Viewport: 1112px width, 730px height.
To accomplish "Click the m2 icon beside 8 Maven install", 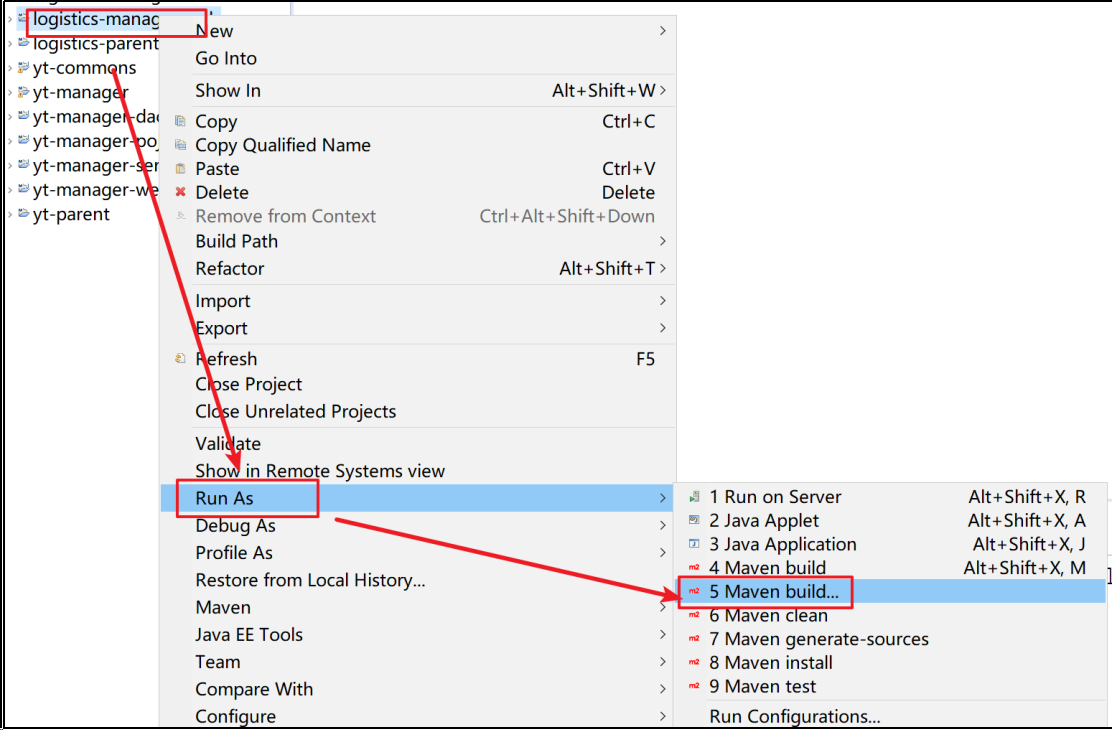I will 694,663.
